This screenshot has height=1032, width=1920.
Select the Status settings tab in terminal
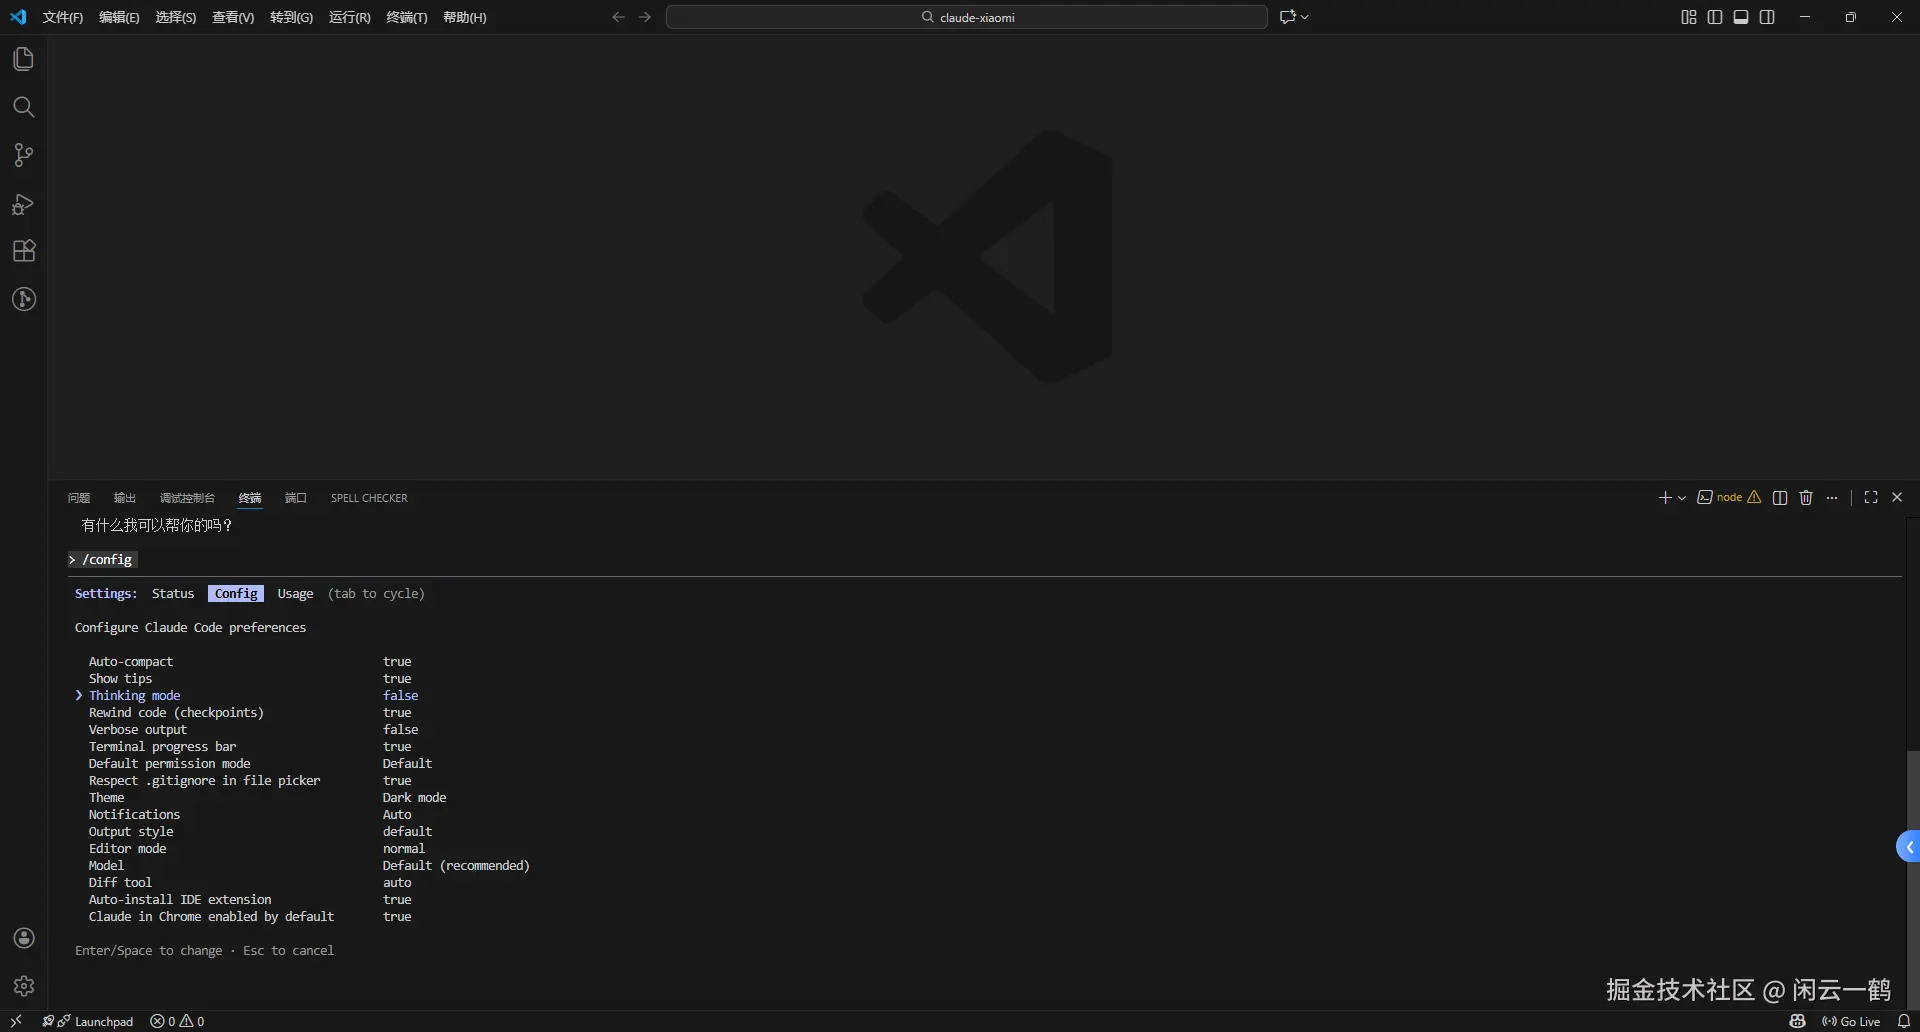click(x=173, y=594)
